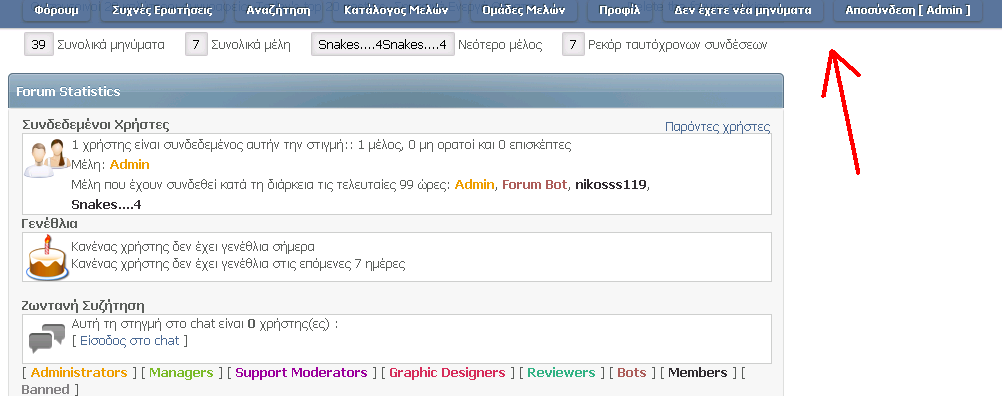Click the chat speech bubbles icon
1002x396 pixels.
pyautogui.click(x=47, y=339)
